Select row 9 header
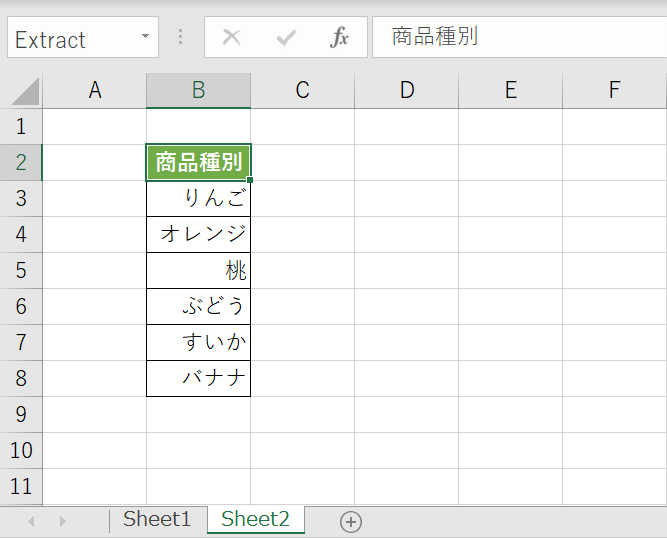The image size is (667, 538). click(x=21, y=415)
